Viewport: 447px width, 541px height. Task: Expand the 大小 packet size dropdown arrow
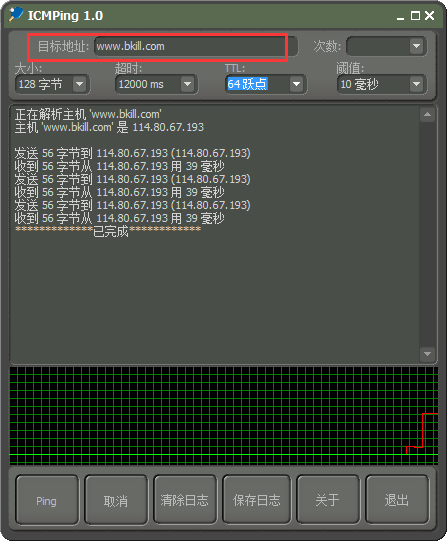pos(79,84)
